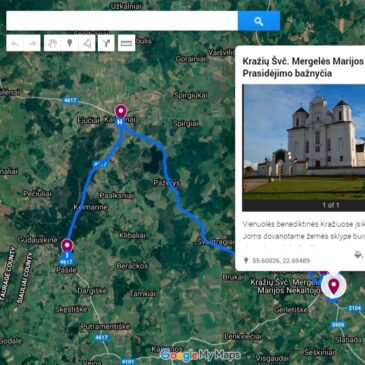Screen dimensions: 365x365
Task: Click the map pin at Pašilė
Action: [67, 246]
